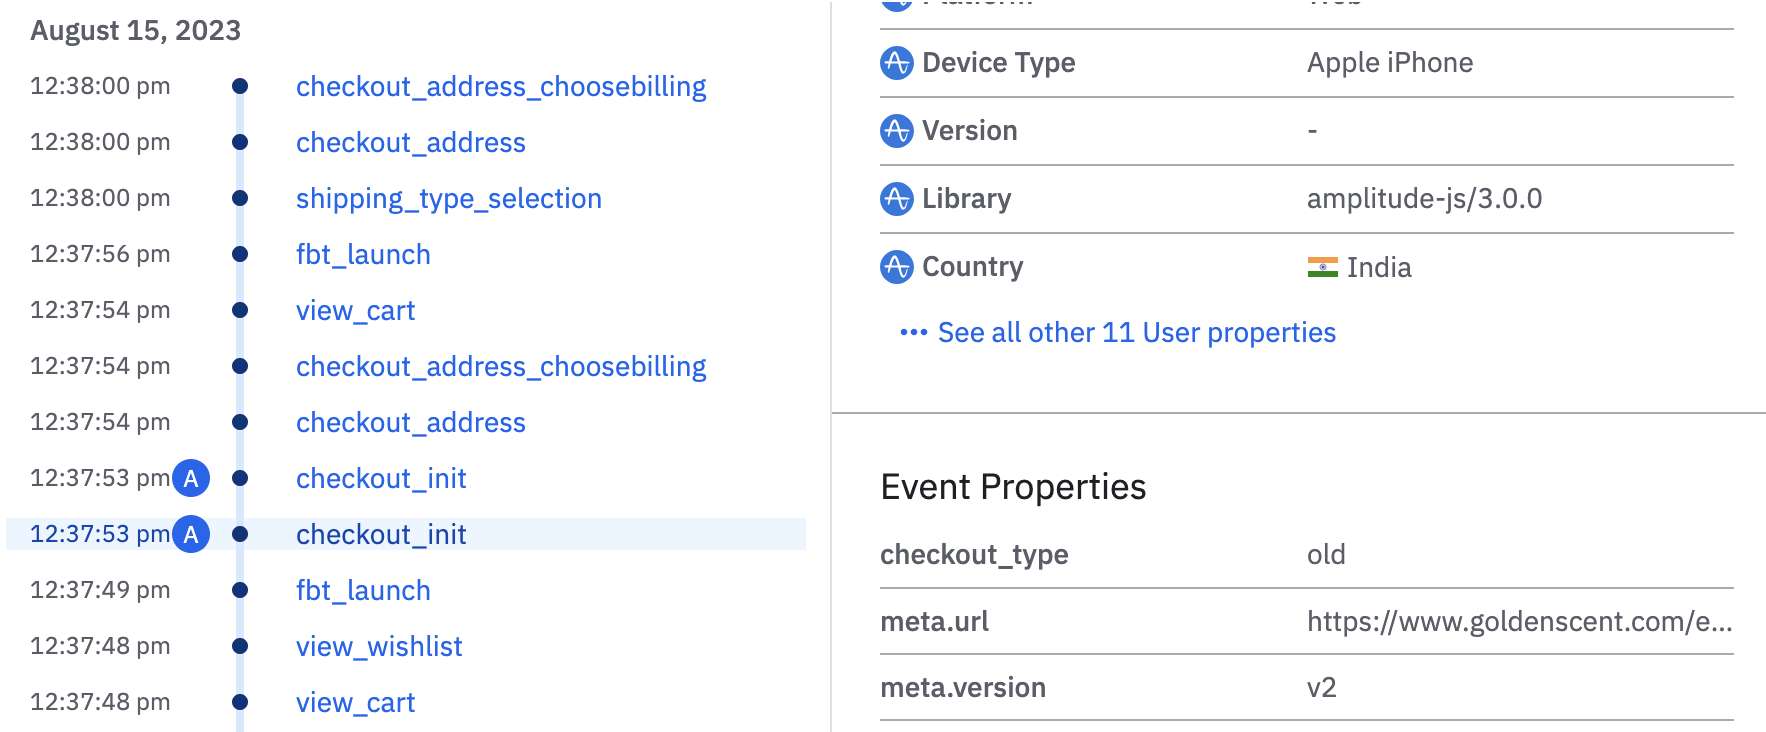
Task: Open the 12:37:49 pm fbt_launch event
Action: click(363, 591)
